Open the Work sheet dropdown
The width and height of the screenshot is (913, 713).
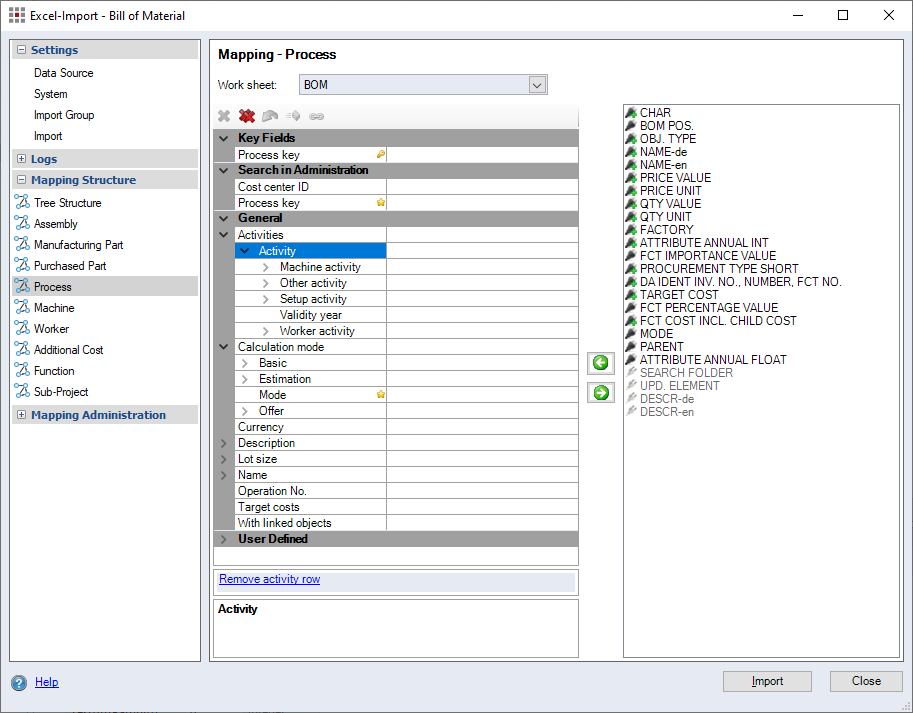pos(537,85)
